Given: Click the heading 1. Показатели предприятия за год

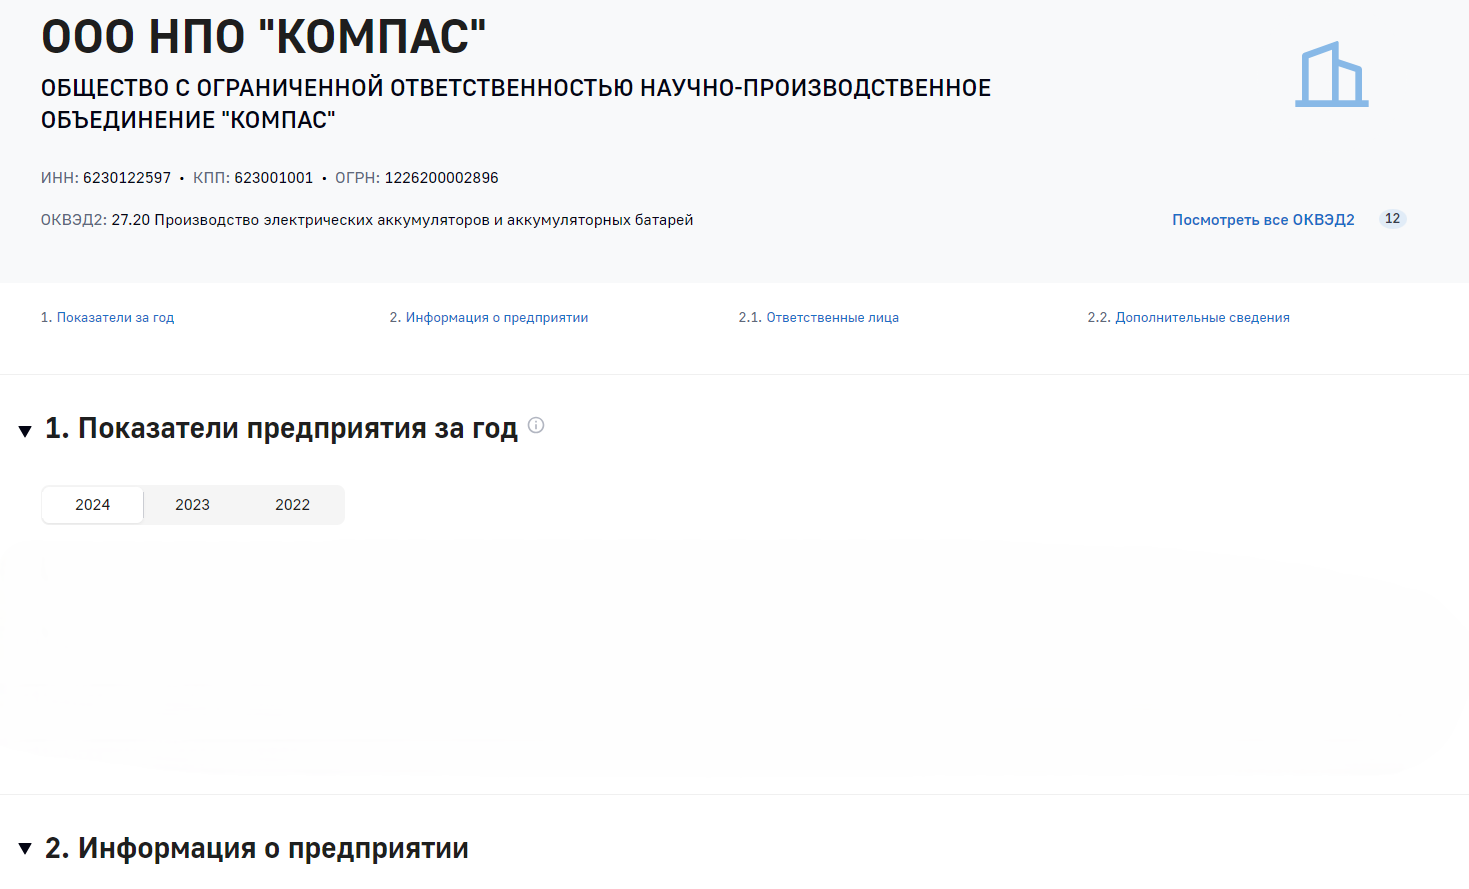Looking at the screenshot, I should tap(281, 429).
